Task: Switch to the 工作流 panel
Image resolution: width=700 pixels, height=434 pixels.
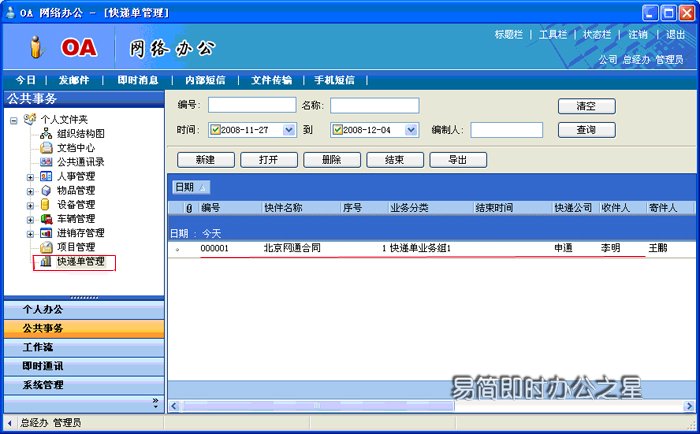Action: [84, 347]
